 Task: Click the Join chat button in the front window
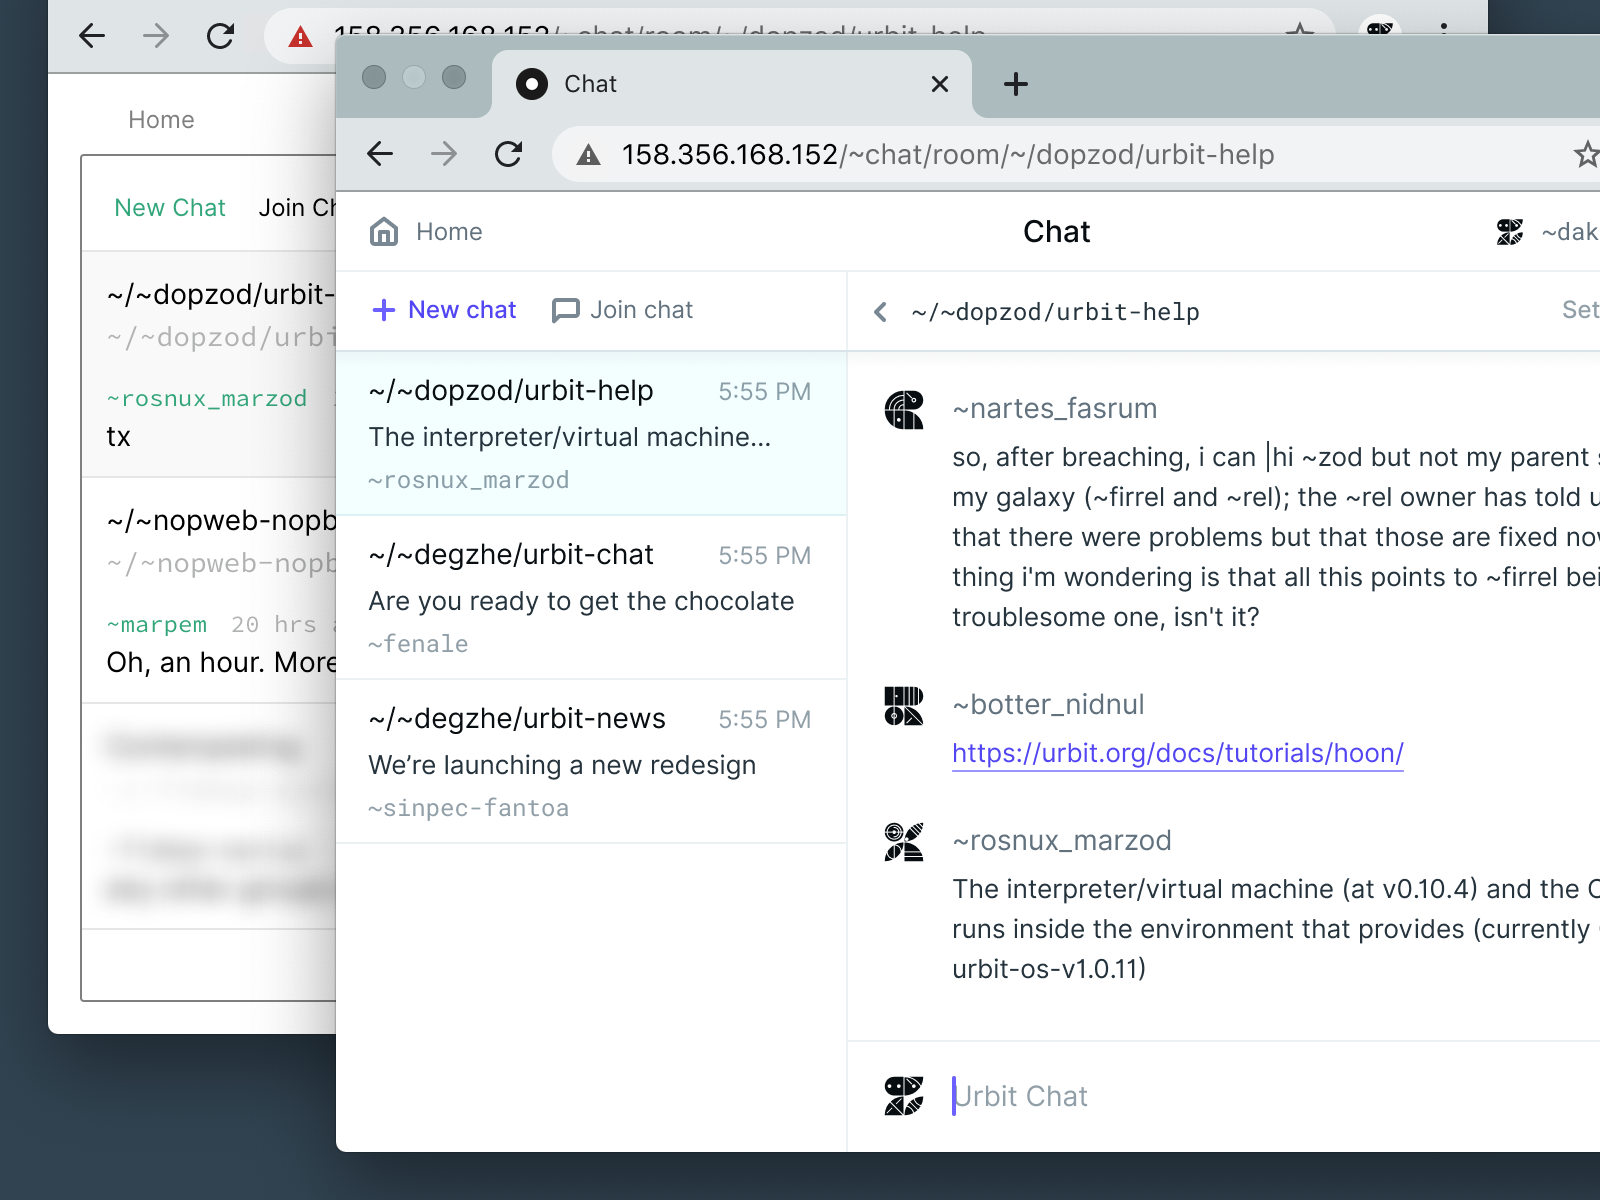tap(622, 310)
